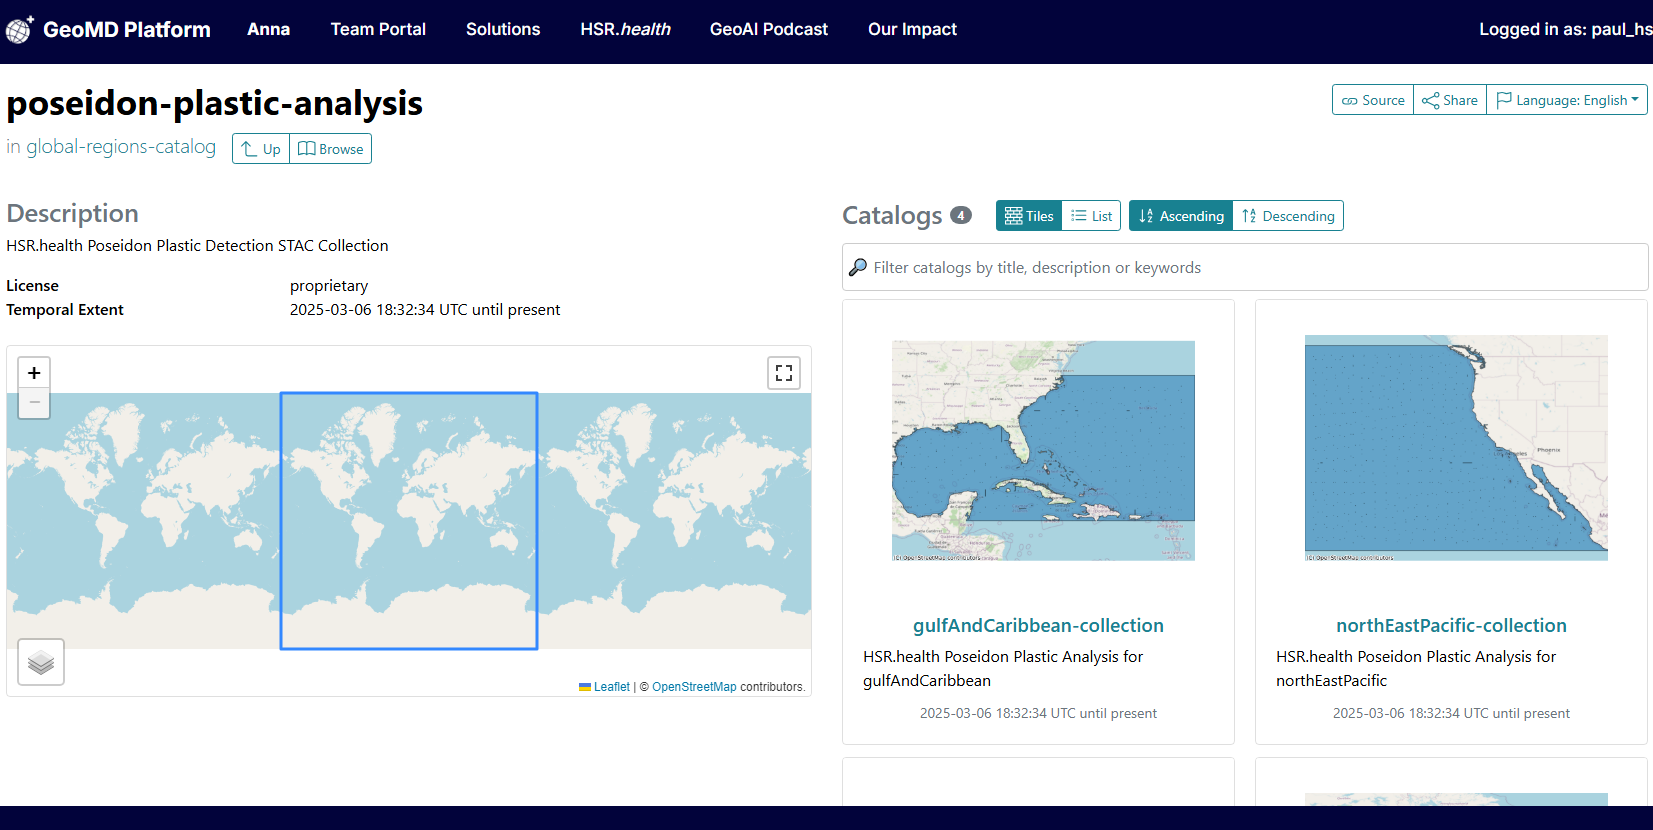The image size is (1653, 830).
Task: Click the filter catalogs search field
Action: 1245,267
